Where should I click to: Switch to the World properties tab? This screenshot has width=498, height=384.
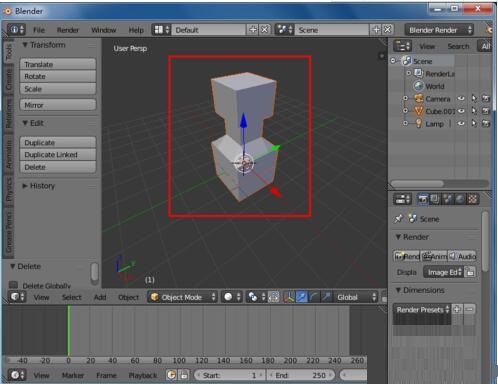click(x=460, y=199)
